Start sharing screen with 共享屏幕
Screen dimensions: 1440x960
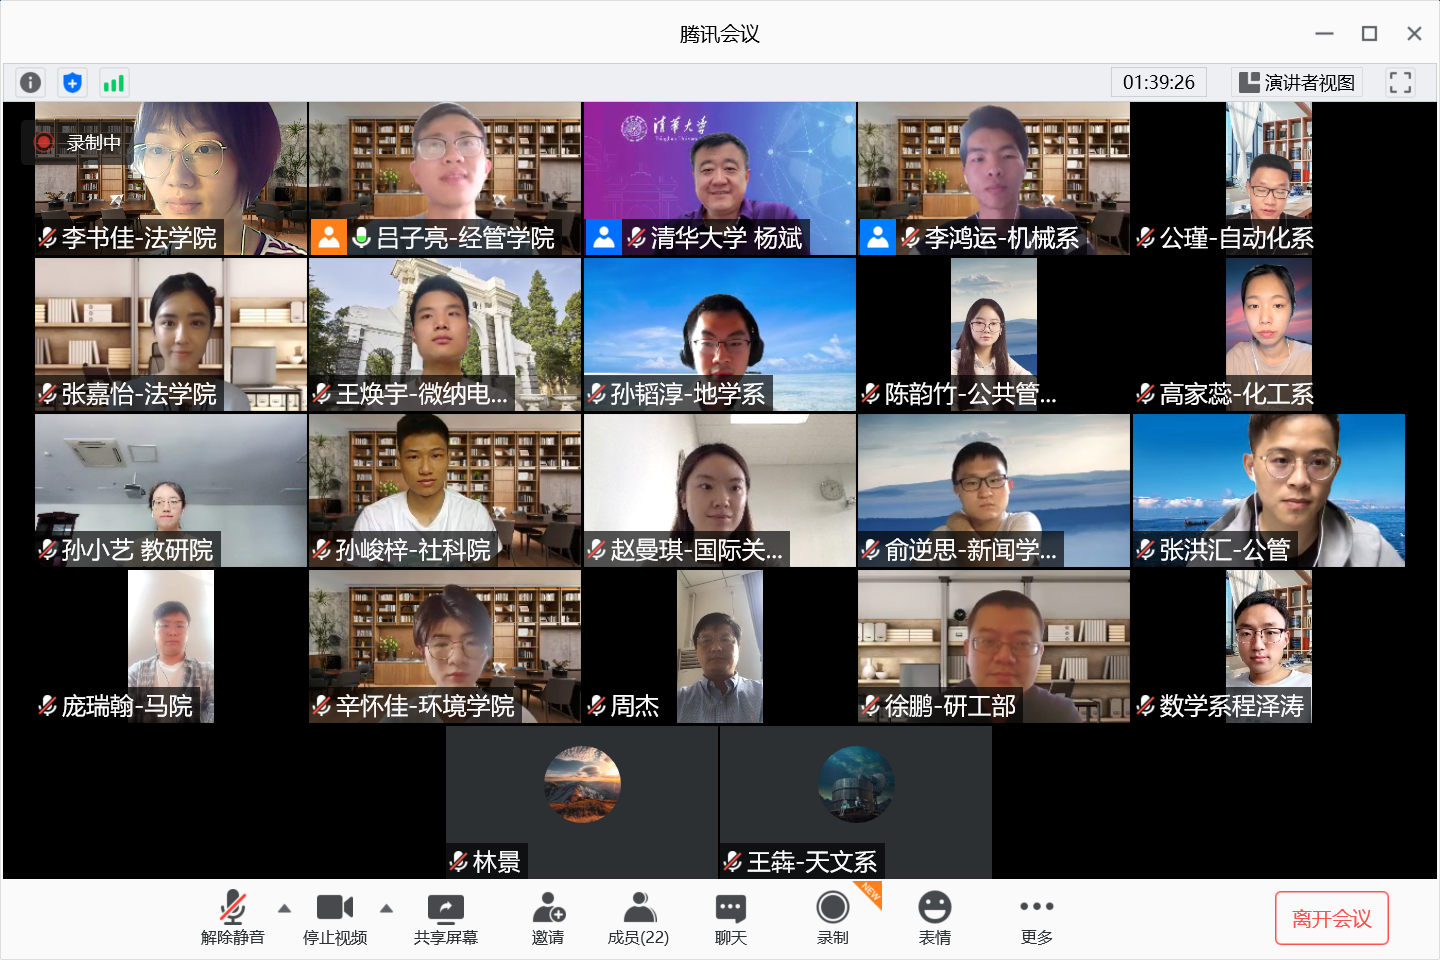click(446, 918)
